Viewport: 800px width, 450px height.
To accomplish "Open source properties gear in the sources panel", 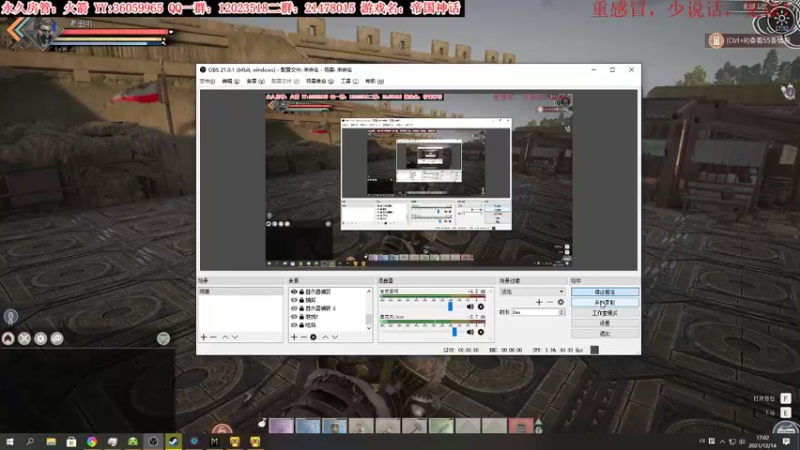I will click(x=313, y=337).
